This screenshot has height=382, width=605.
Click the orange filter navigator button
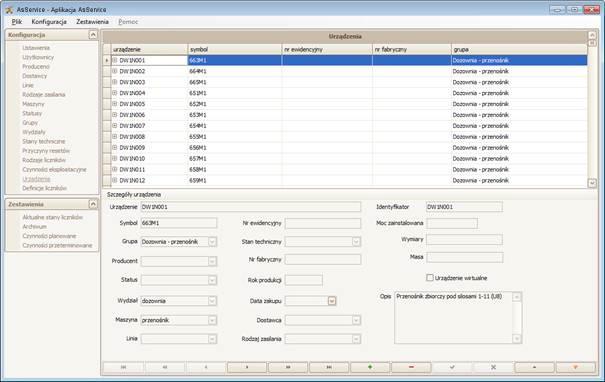pyautogui.click(x=576, y=367)
